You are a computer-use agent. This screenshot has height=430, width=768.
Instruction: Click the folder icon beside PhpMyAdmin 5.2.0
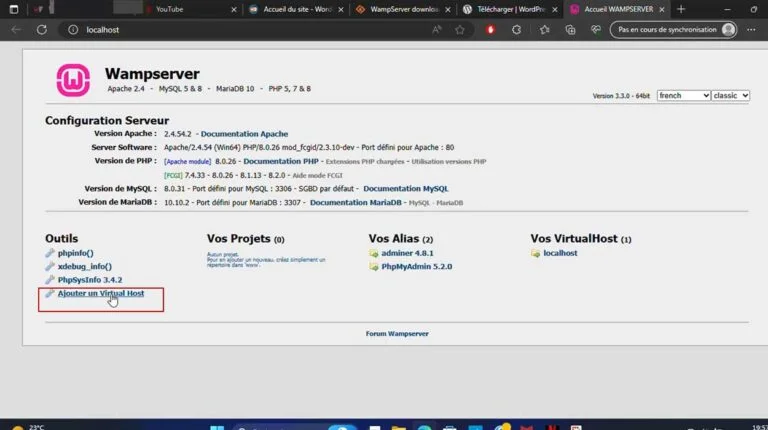[x=374, y=266]
